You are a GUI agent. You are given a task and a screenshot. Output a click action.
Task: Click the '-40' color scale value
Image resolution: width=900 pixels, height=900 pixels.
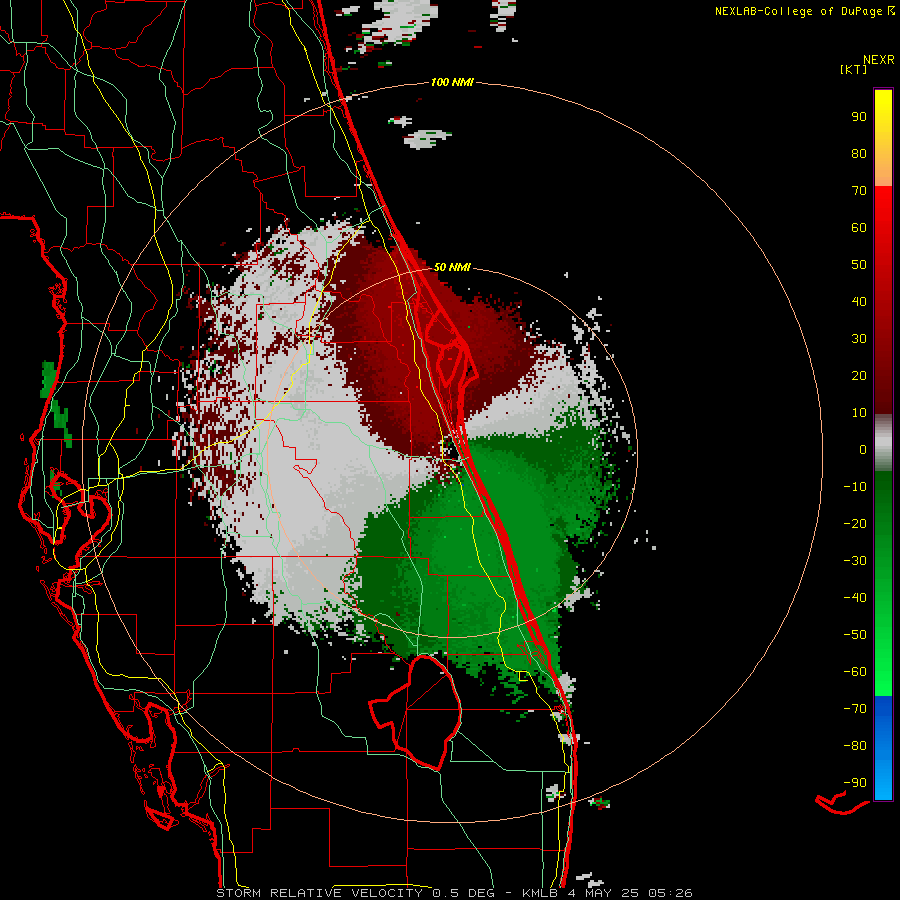coord(855,598)
